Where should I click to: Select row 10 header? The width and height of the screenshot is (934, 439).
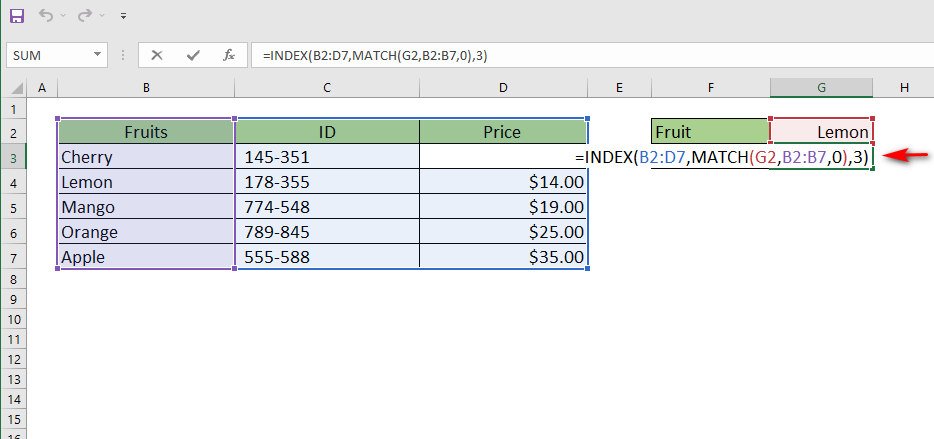(14, 319)
